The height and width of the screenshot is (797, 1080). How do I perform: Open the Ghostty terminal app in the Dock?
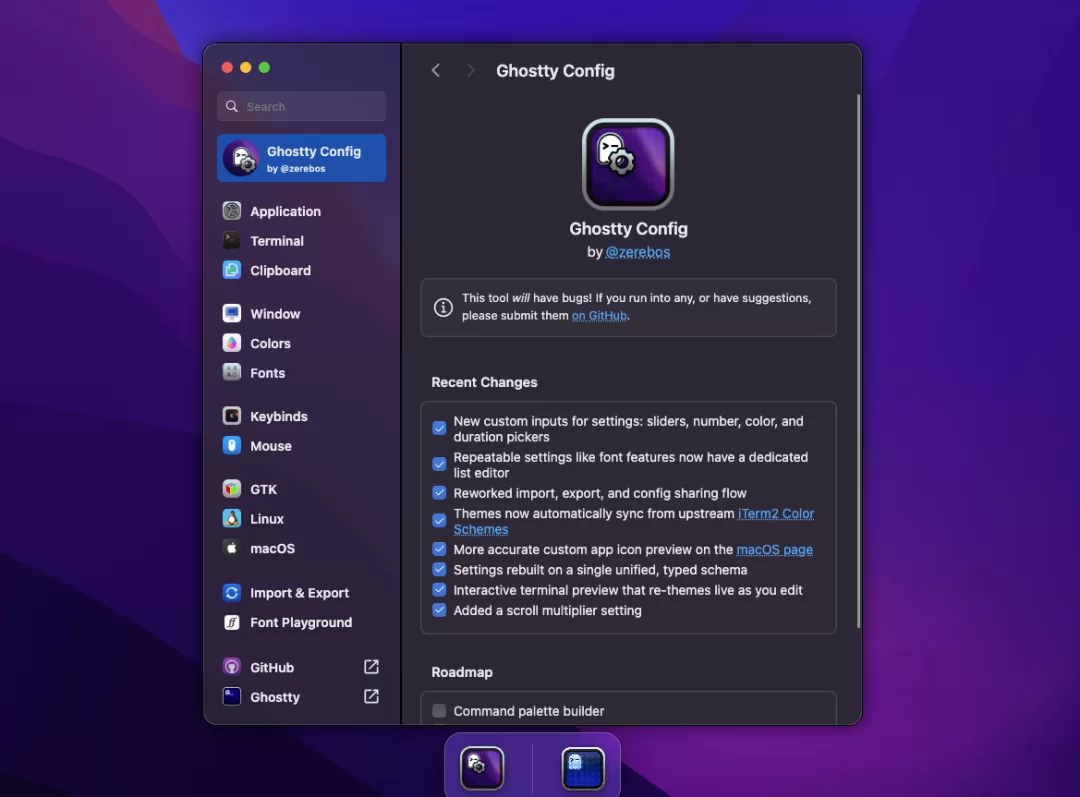point(583,767)
